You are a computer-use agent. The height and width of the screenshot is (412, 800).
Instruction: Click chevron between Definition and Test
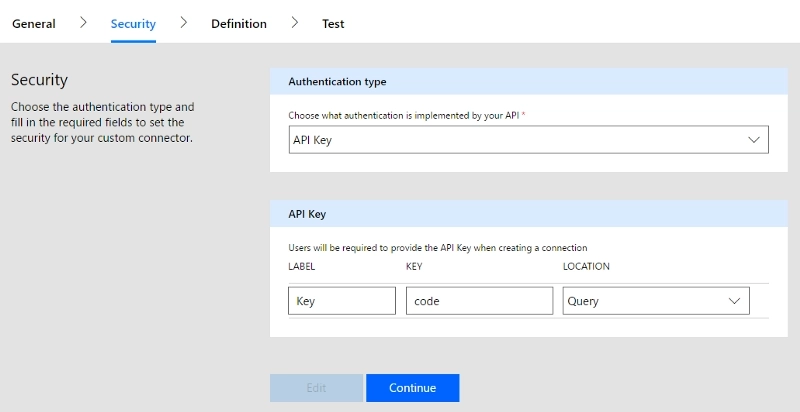[x=294, y=22]
